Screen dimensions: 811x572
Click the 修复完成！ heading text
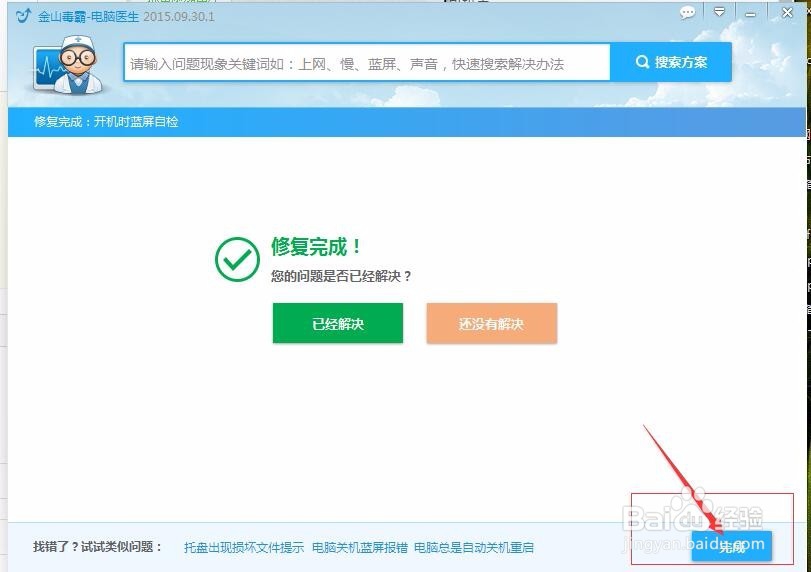point(316,247)
